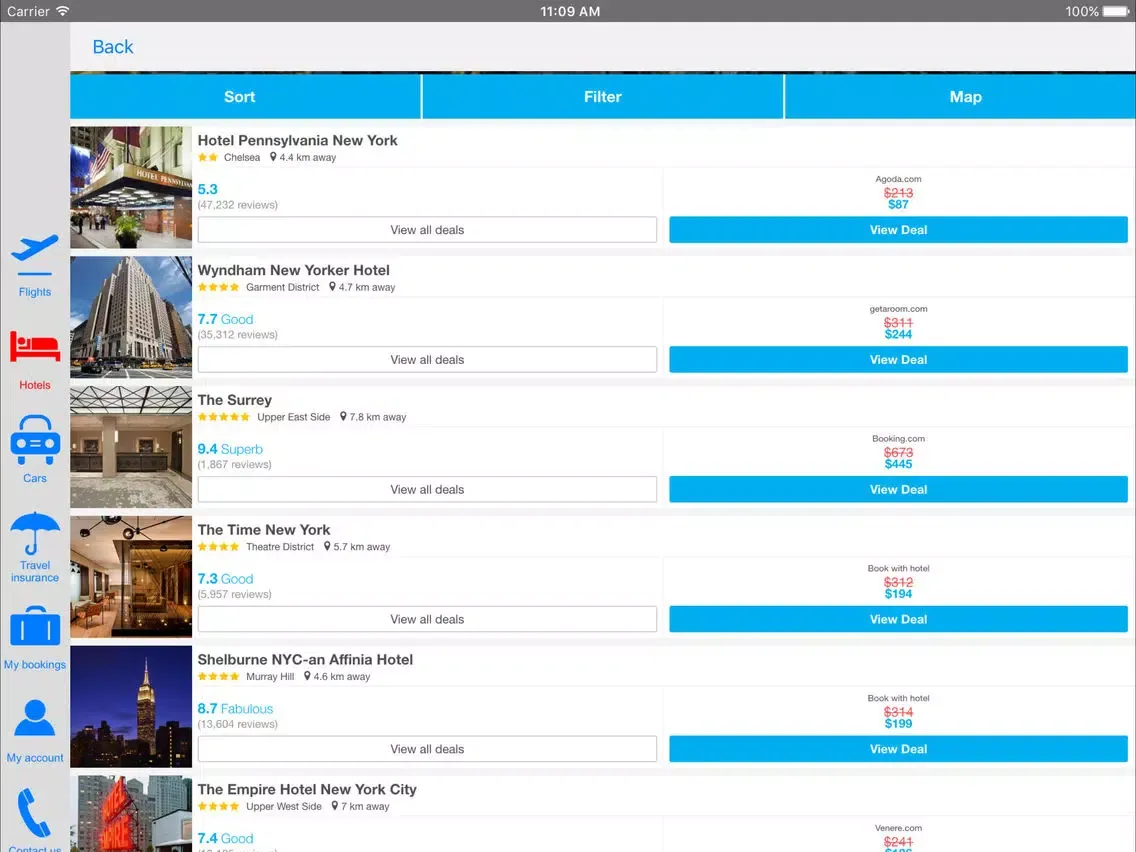Tap star rating of The Surrey
This screenshot has height=852, width=1136.
(x=224, y=417)
